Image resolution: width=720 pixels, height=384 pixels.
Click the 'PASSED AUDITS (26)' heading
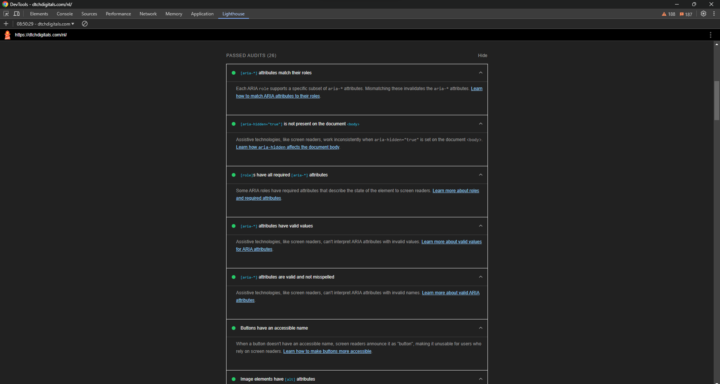pyautogui.click(x=251, y=56)
